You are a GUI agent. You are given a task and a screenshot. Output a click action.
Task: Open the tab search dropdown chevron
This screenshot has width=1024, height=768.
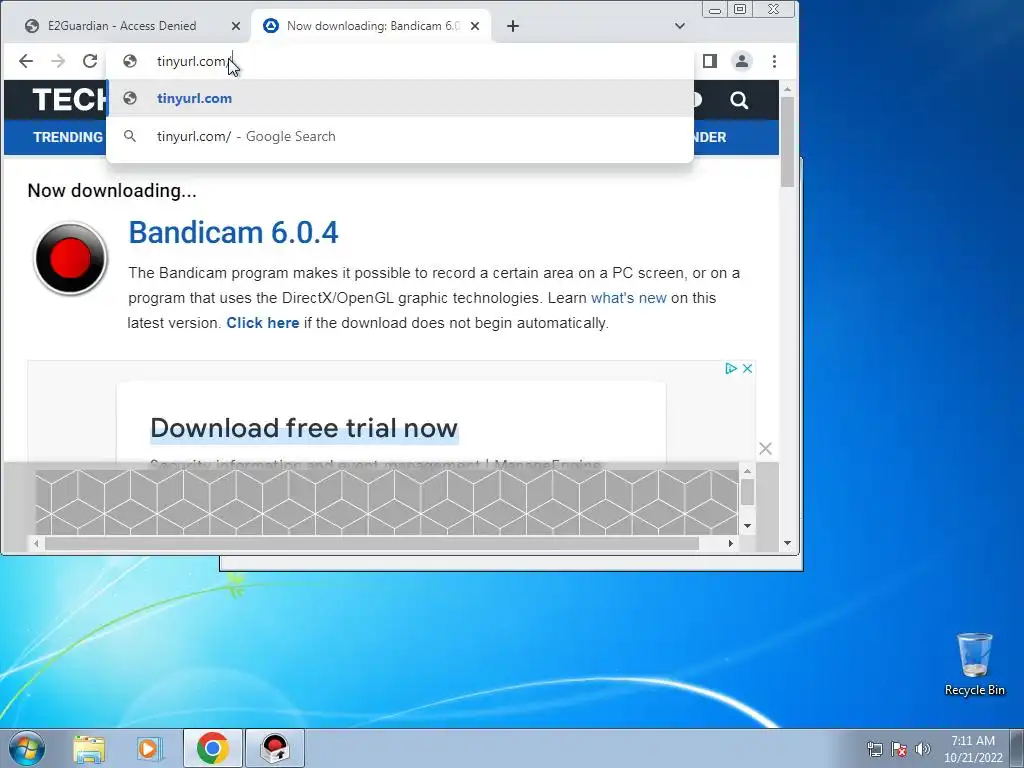coord(680,26)
